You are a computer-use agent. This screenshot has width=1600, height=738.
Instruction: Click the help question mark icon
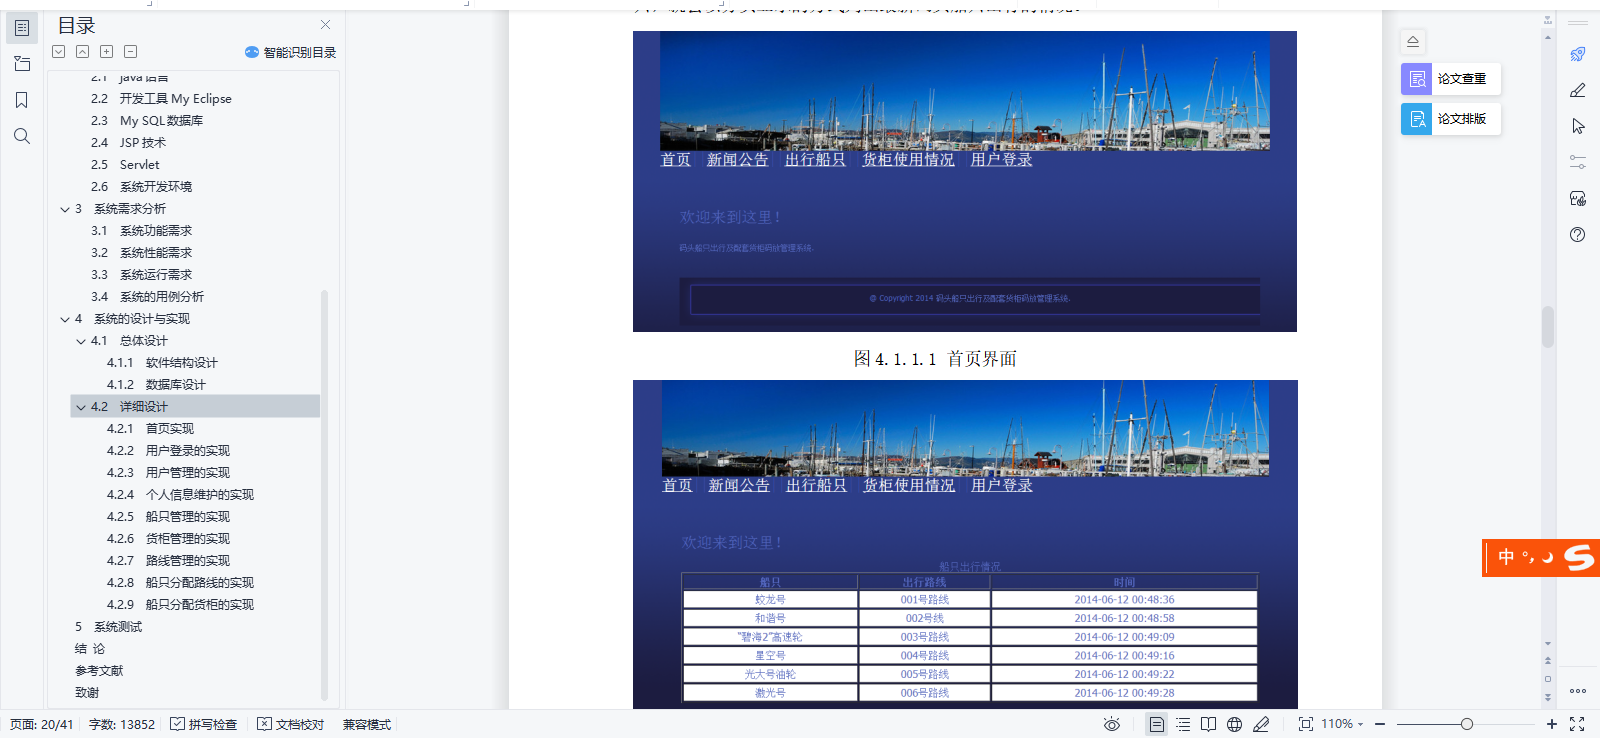[x=1577, y=235]
